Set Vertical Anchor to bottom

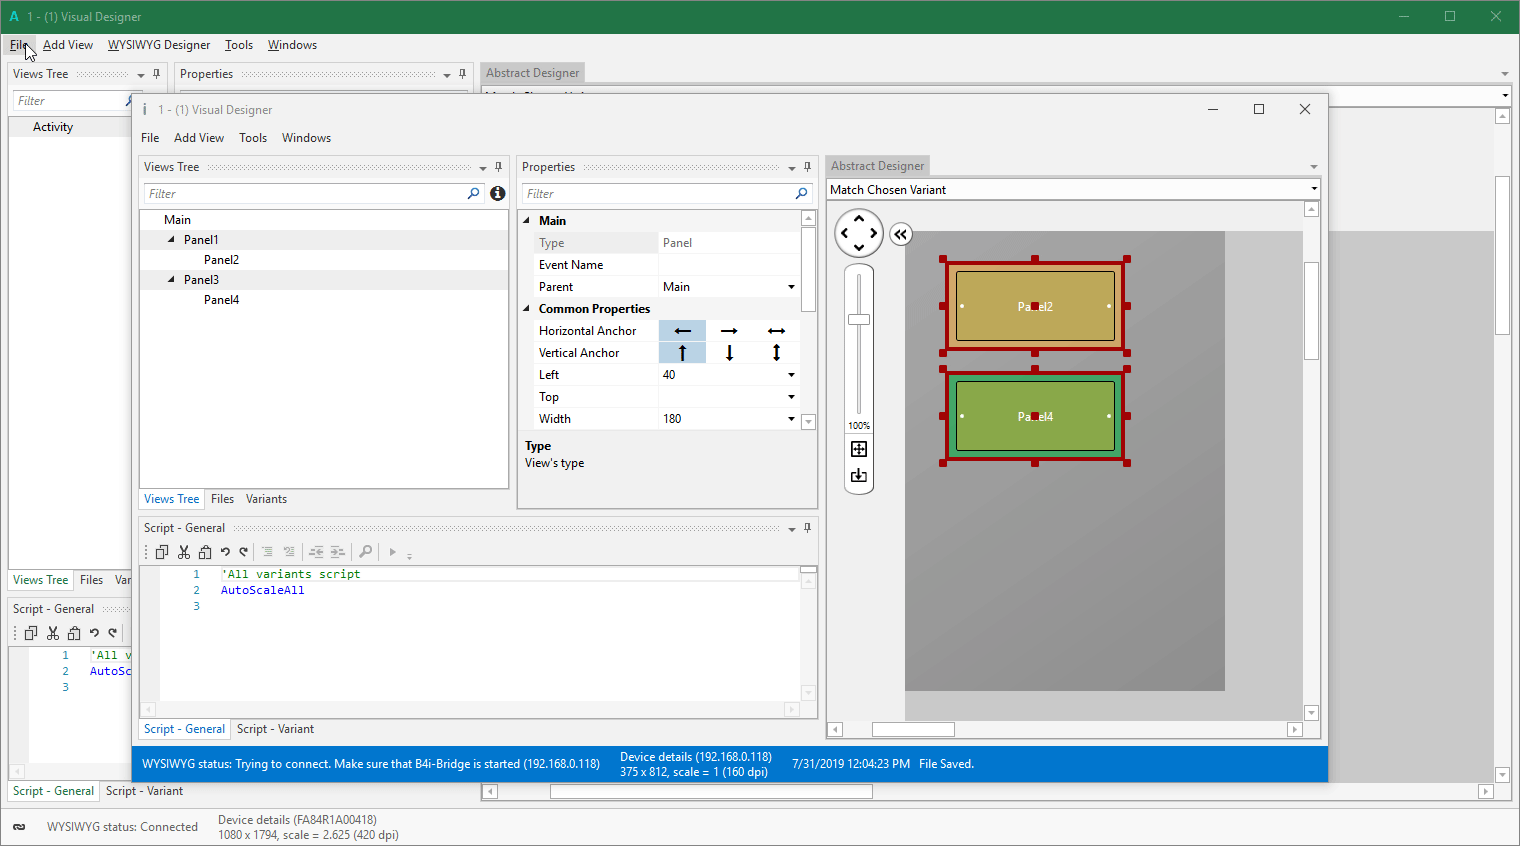click(x=729, y=353)
